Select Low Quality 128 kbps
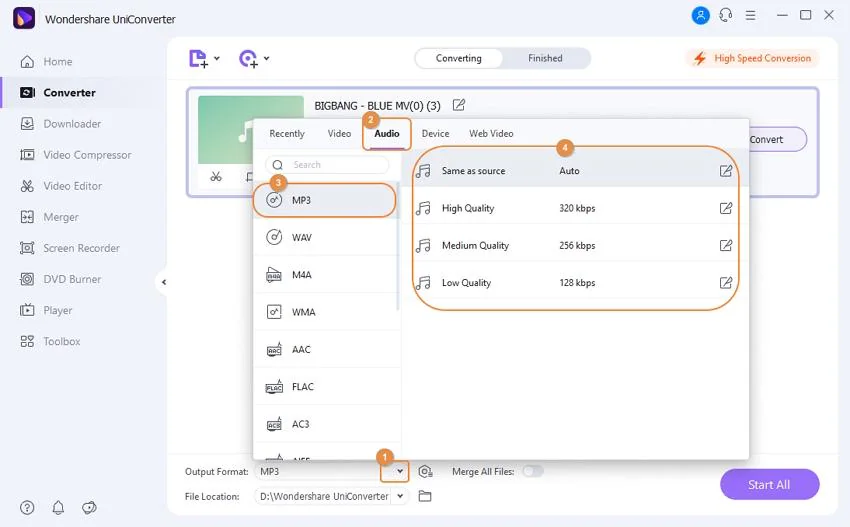The image size is (850, 527). [x=575, y=283]
